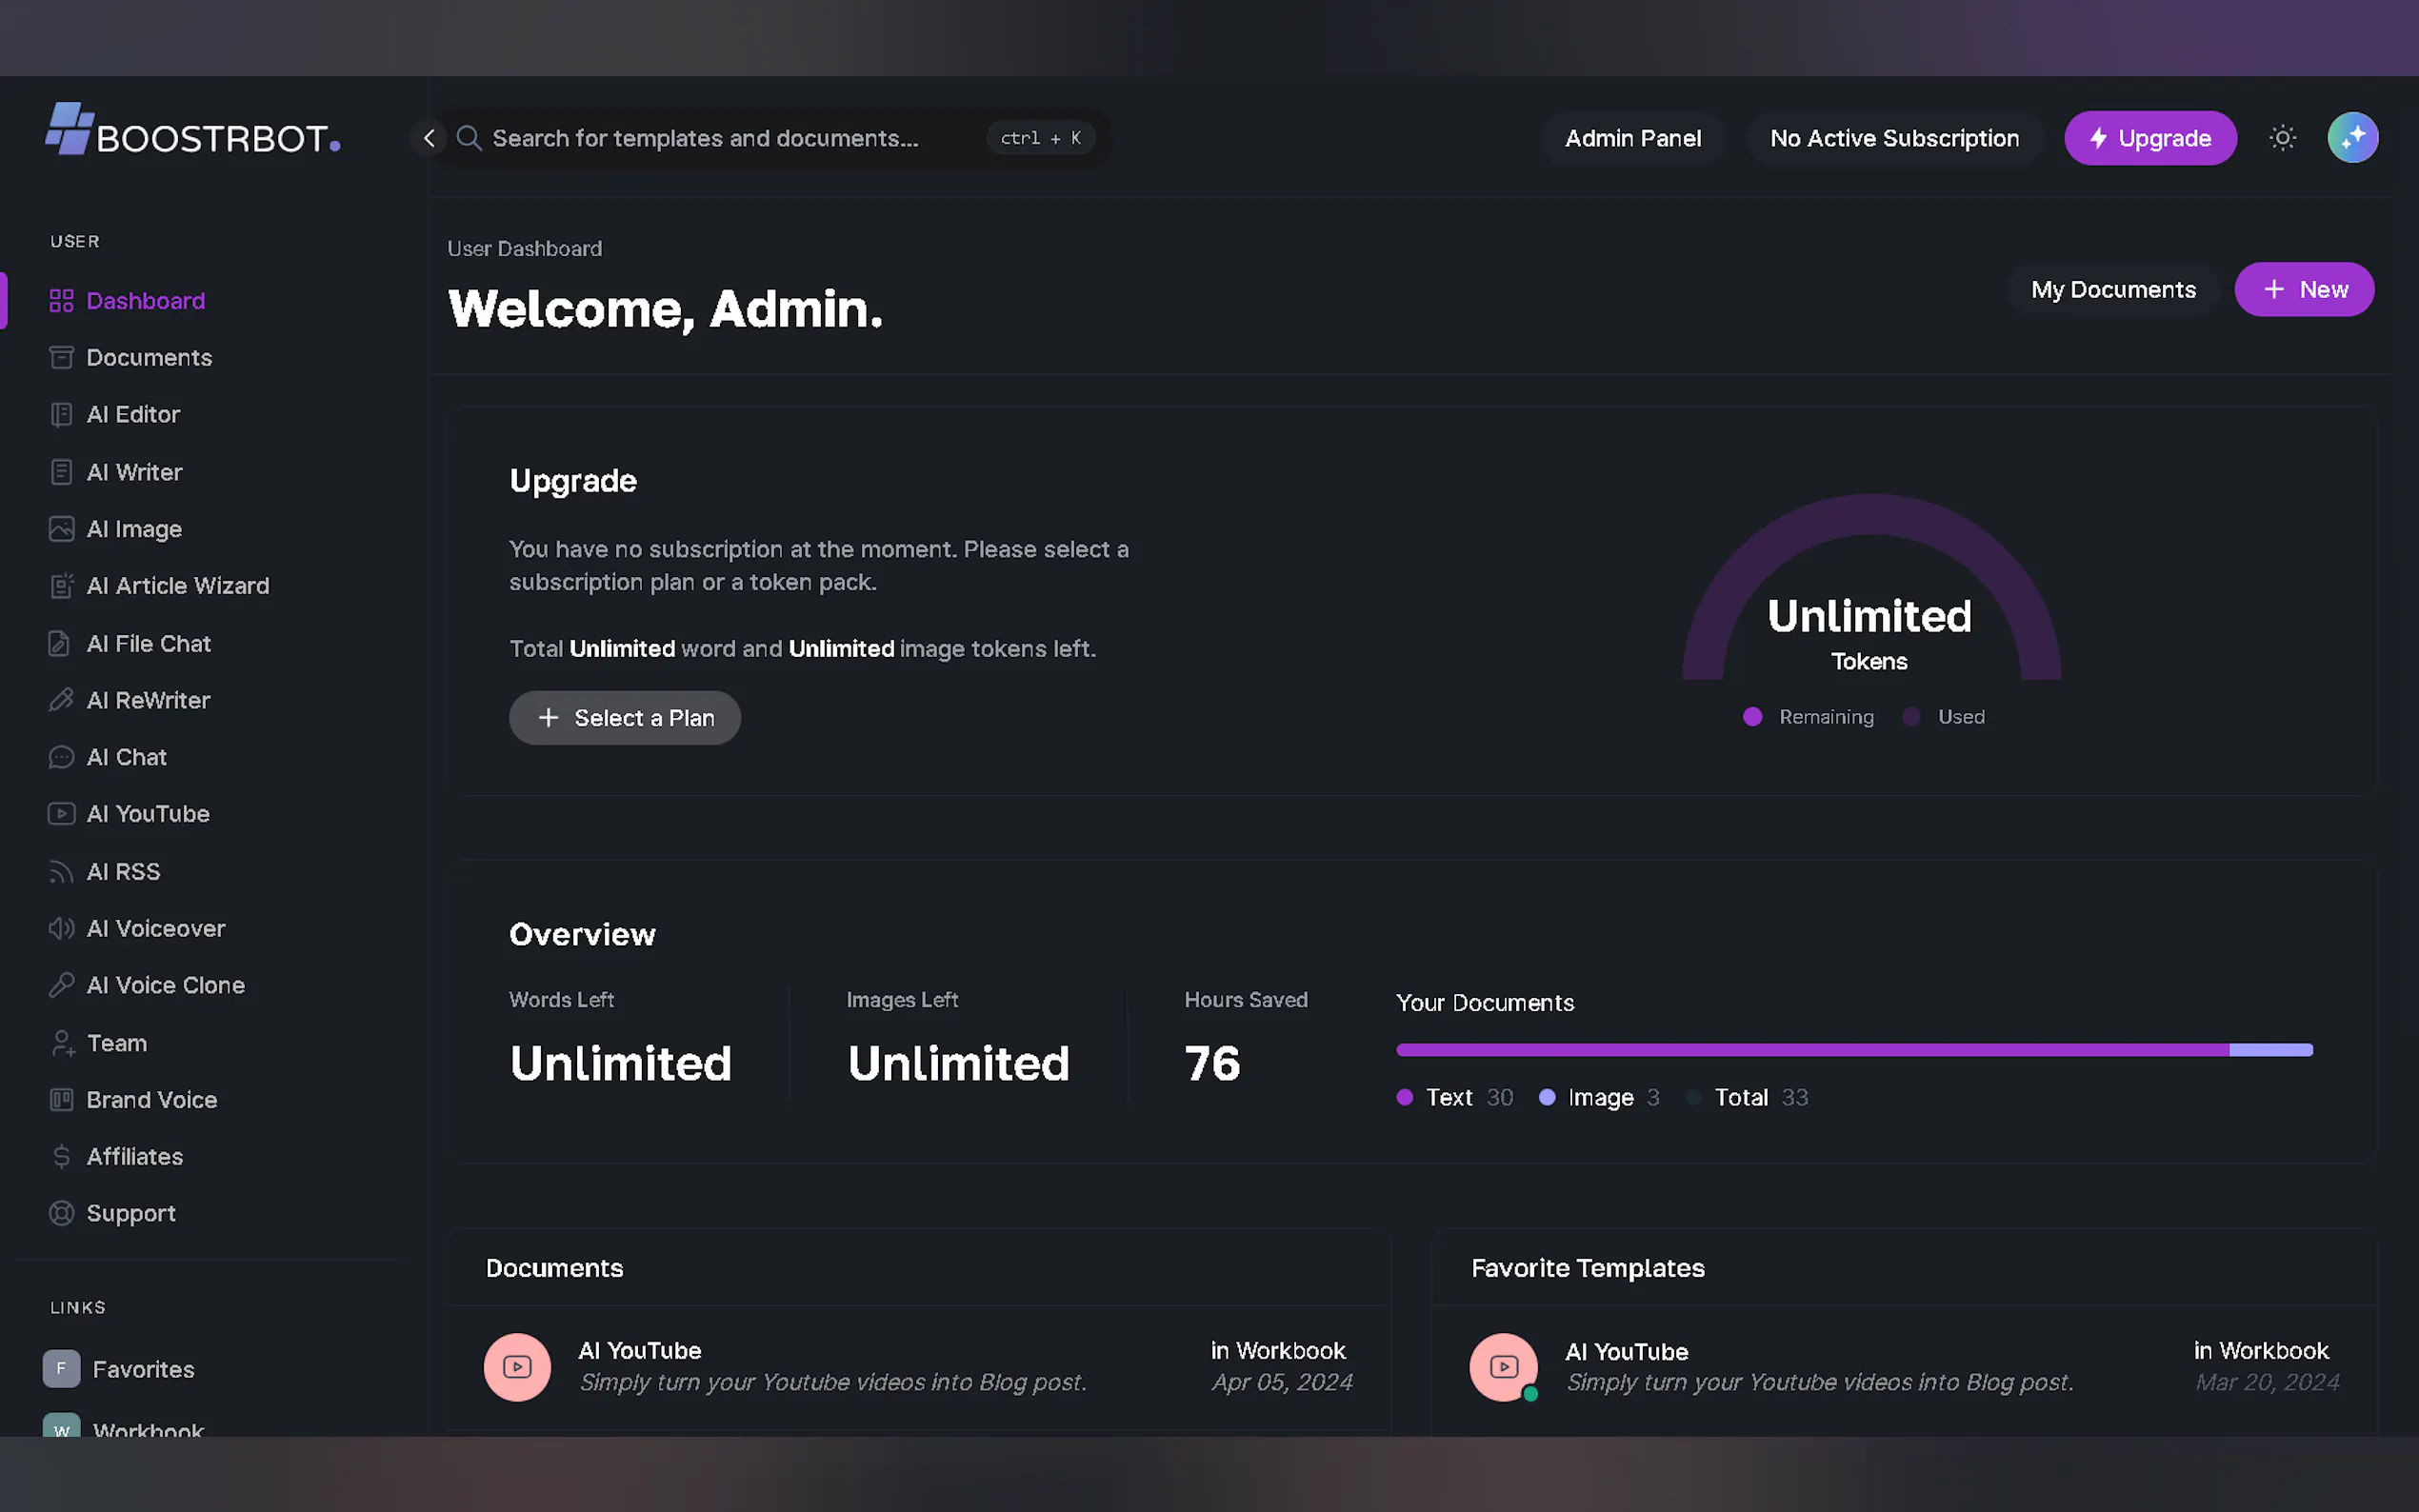
Task: Click the Select a Plan button
Action: [625, 718]
